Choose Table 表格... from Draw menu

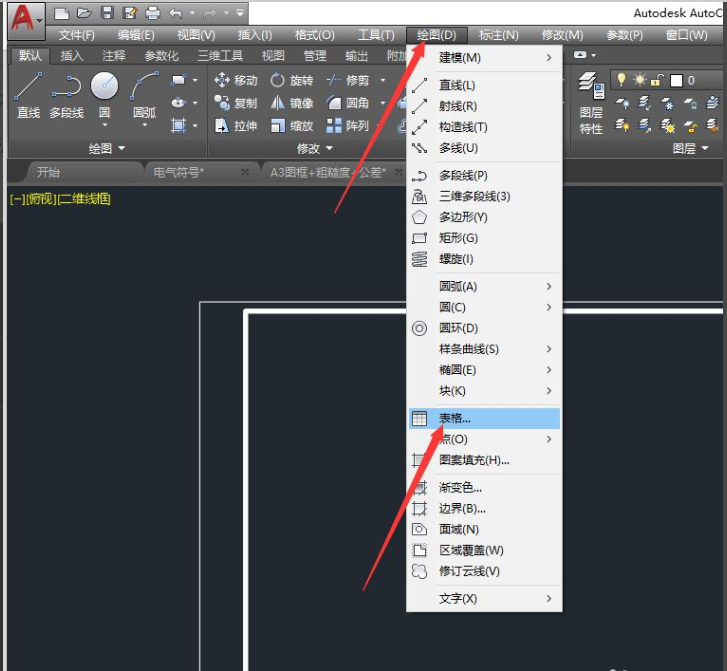click(485, 418)
